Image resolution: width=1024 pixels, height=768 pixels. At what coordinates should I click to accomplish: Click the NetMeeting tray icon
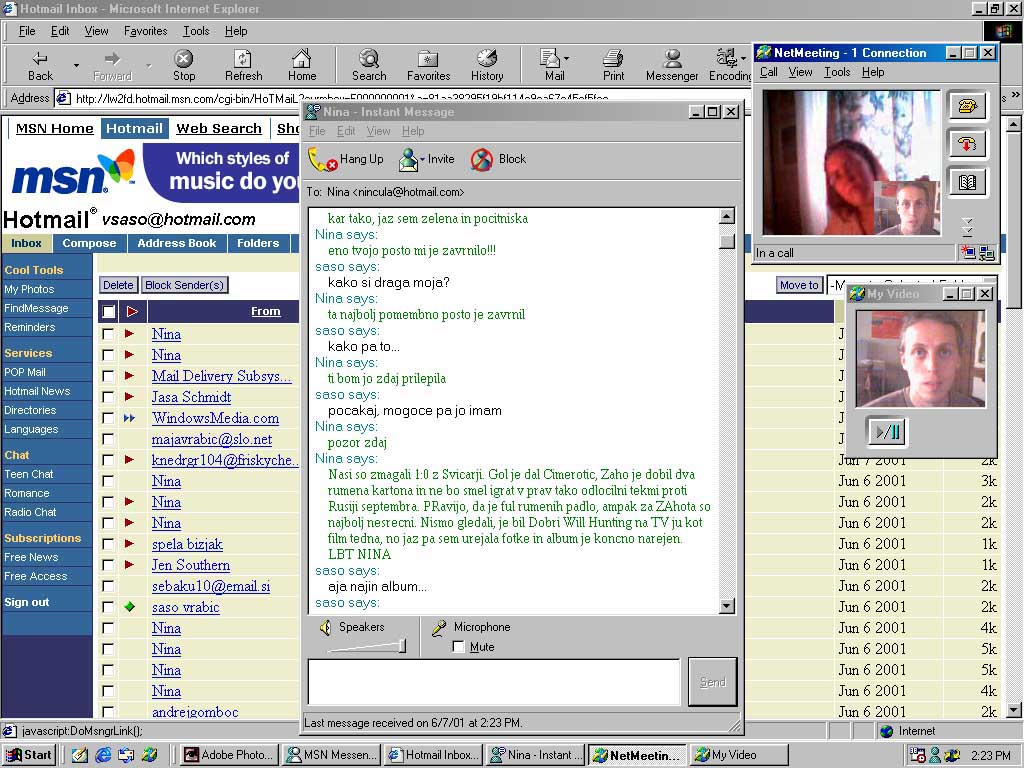click(x=952, y=755)
